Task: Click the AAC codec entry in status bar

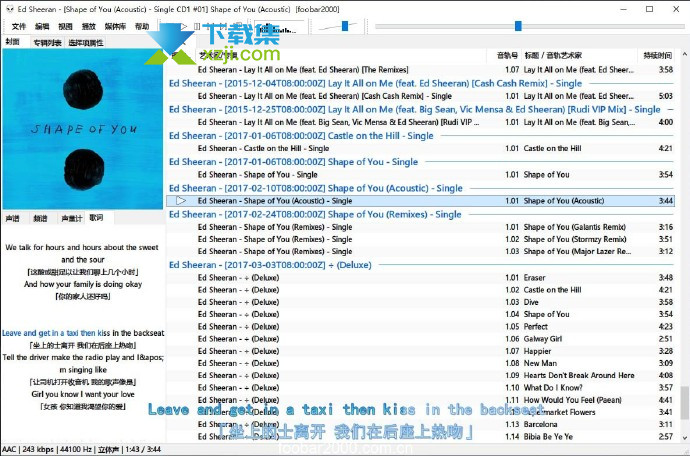Action: pos(9,449)
